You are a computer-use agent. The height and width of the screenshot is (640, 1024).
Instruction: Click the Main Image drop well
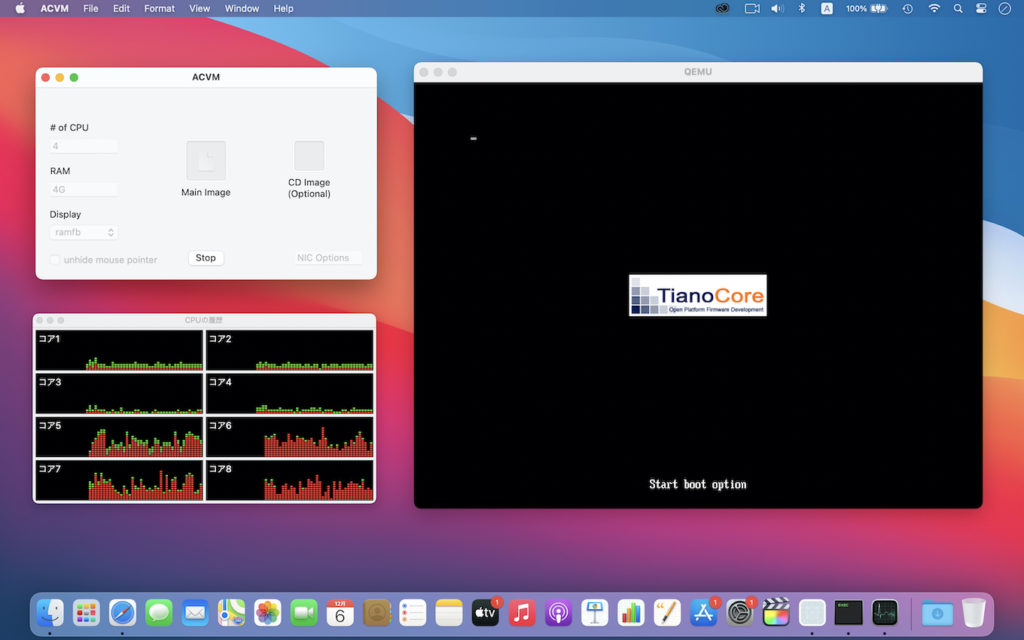point(206,160)
